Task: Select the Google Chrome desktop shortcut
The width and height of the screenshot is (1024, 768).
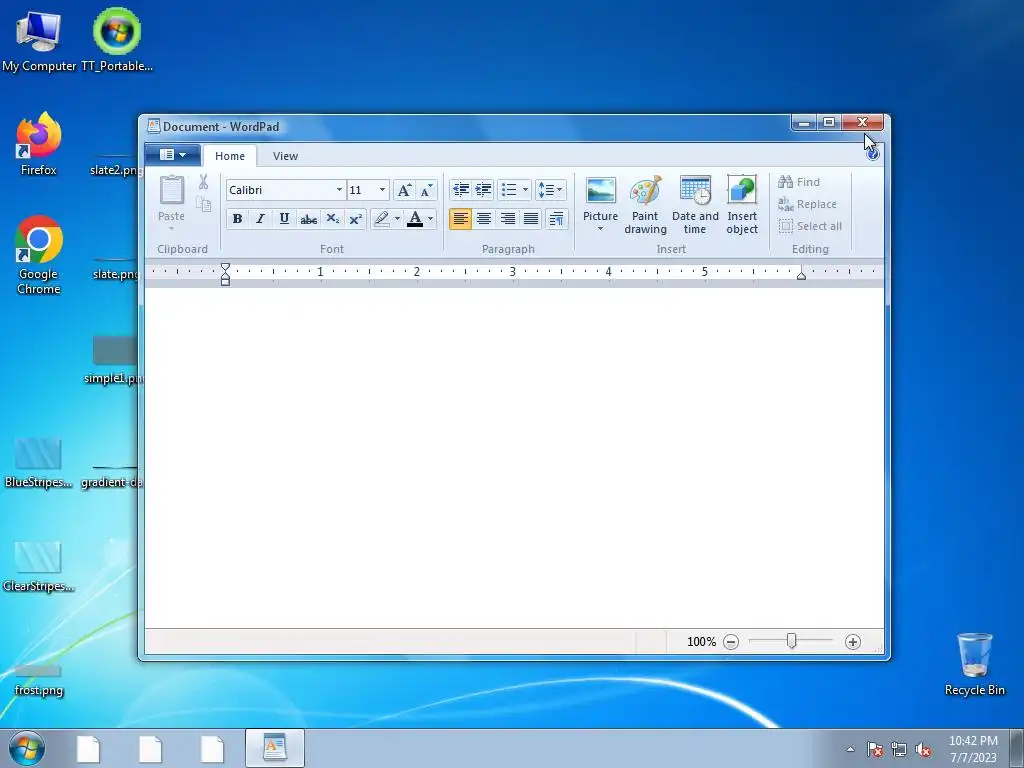Action: [39, 255]
